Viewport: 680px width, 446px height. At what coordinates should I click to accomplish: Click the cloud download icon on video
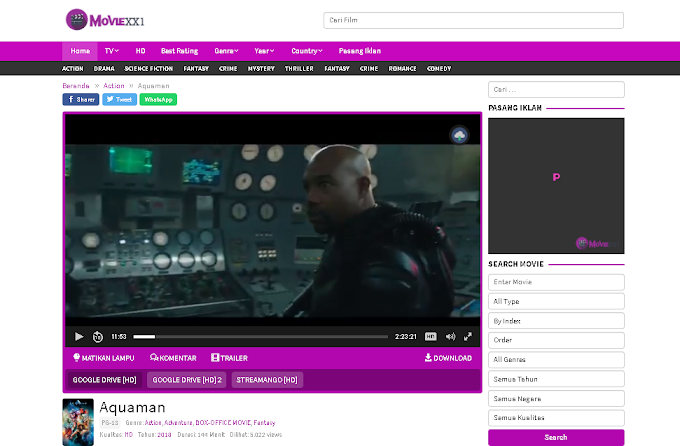(459, 135)
